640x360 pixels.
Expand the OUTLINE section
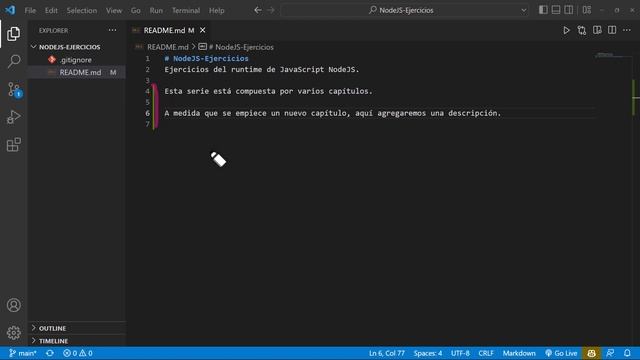pos(77,328)
